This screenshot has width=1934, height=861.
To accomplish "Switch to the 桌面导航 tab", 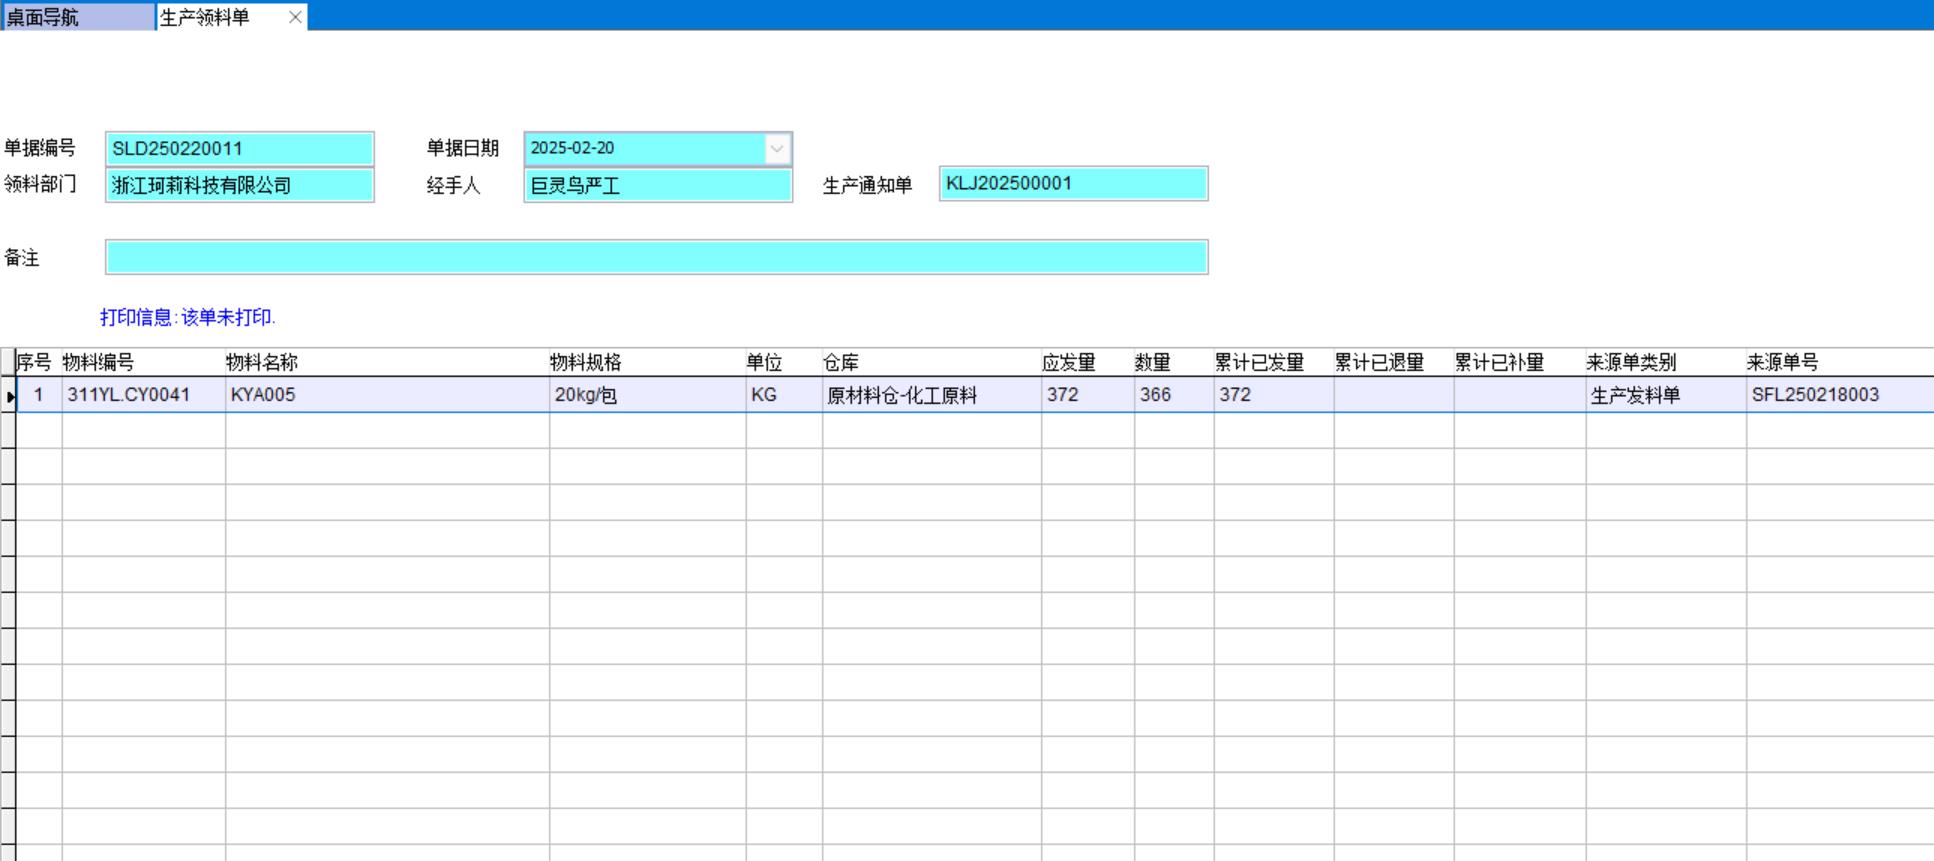I will click(x=77, y=17).
